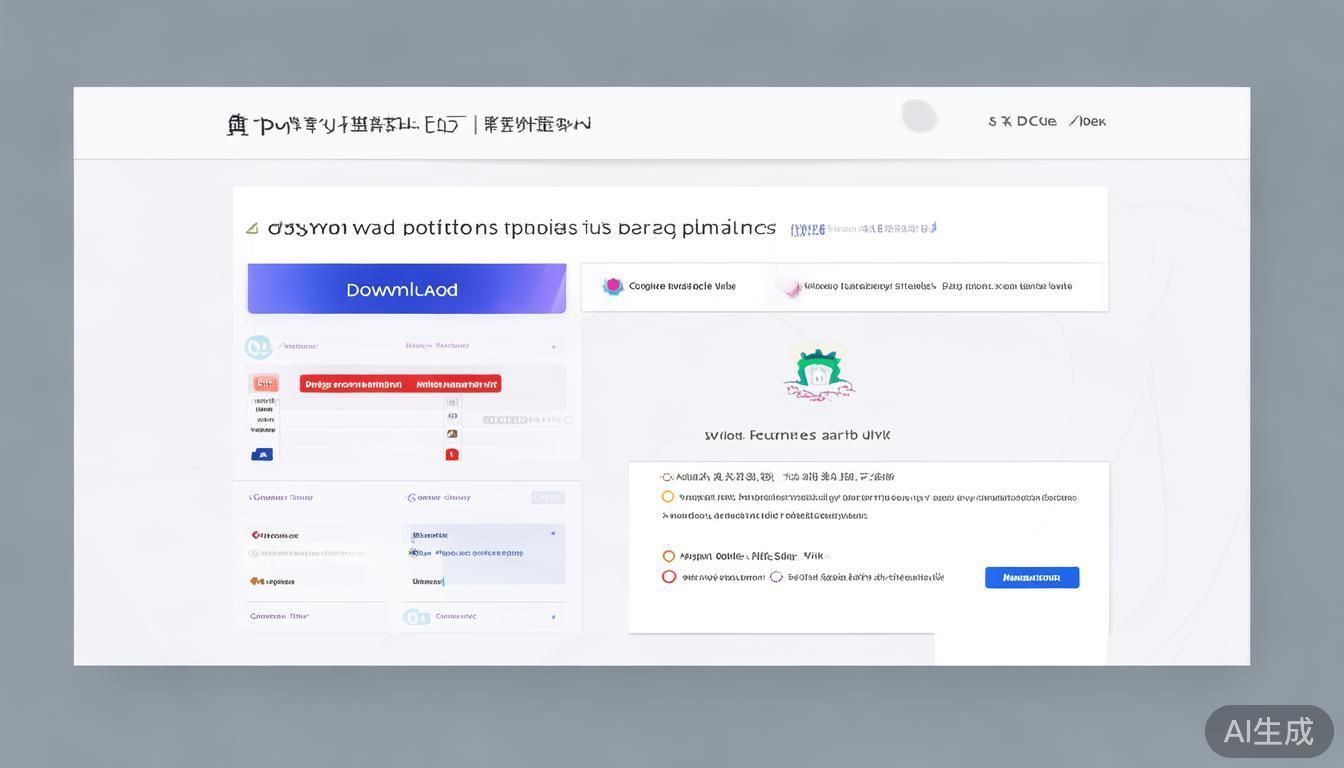1344x768 pixels.
Task: Click the red notification icon in the preview sidebar
Action: tap(452, 455)
